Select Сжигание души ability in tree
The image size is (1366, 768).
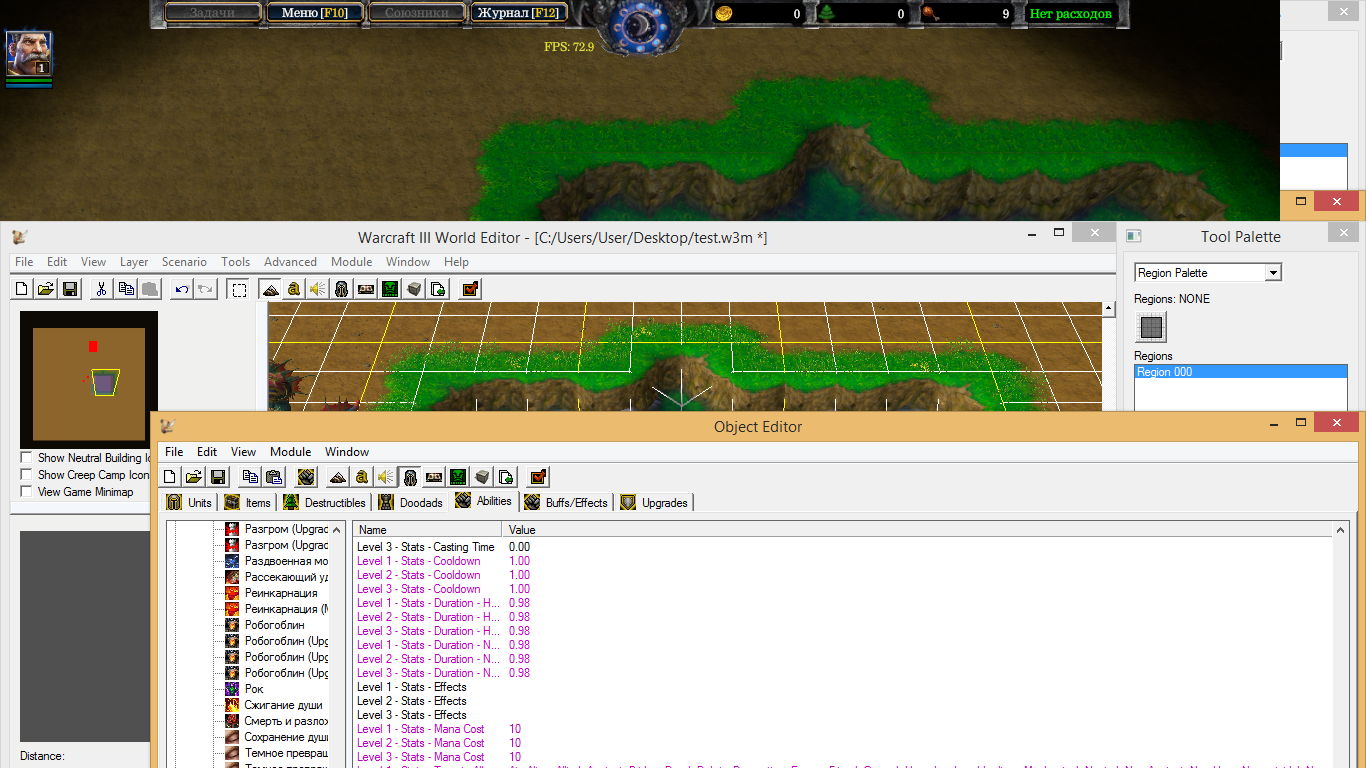tap(283, 705)
